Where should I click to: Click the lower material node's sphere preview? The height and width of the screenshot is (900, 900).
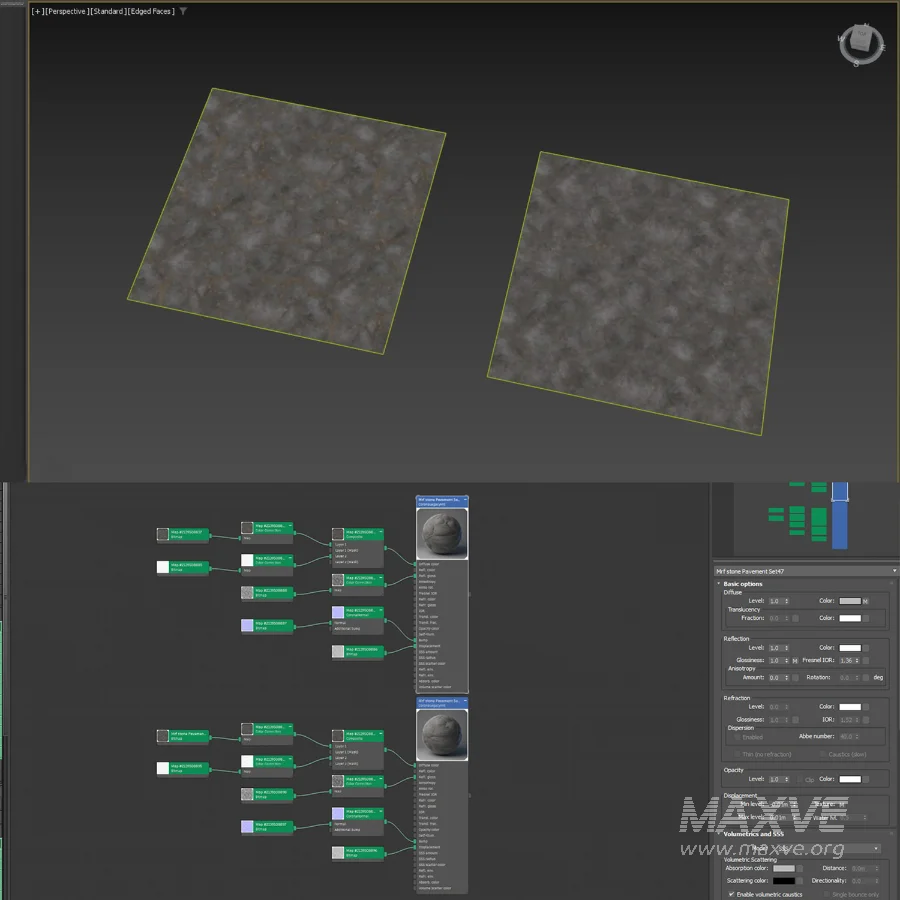pyautogui.click(x=441, y=735)
